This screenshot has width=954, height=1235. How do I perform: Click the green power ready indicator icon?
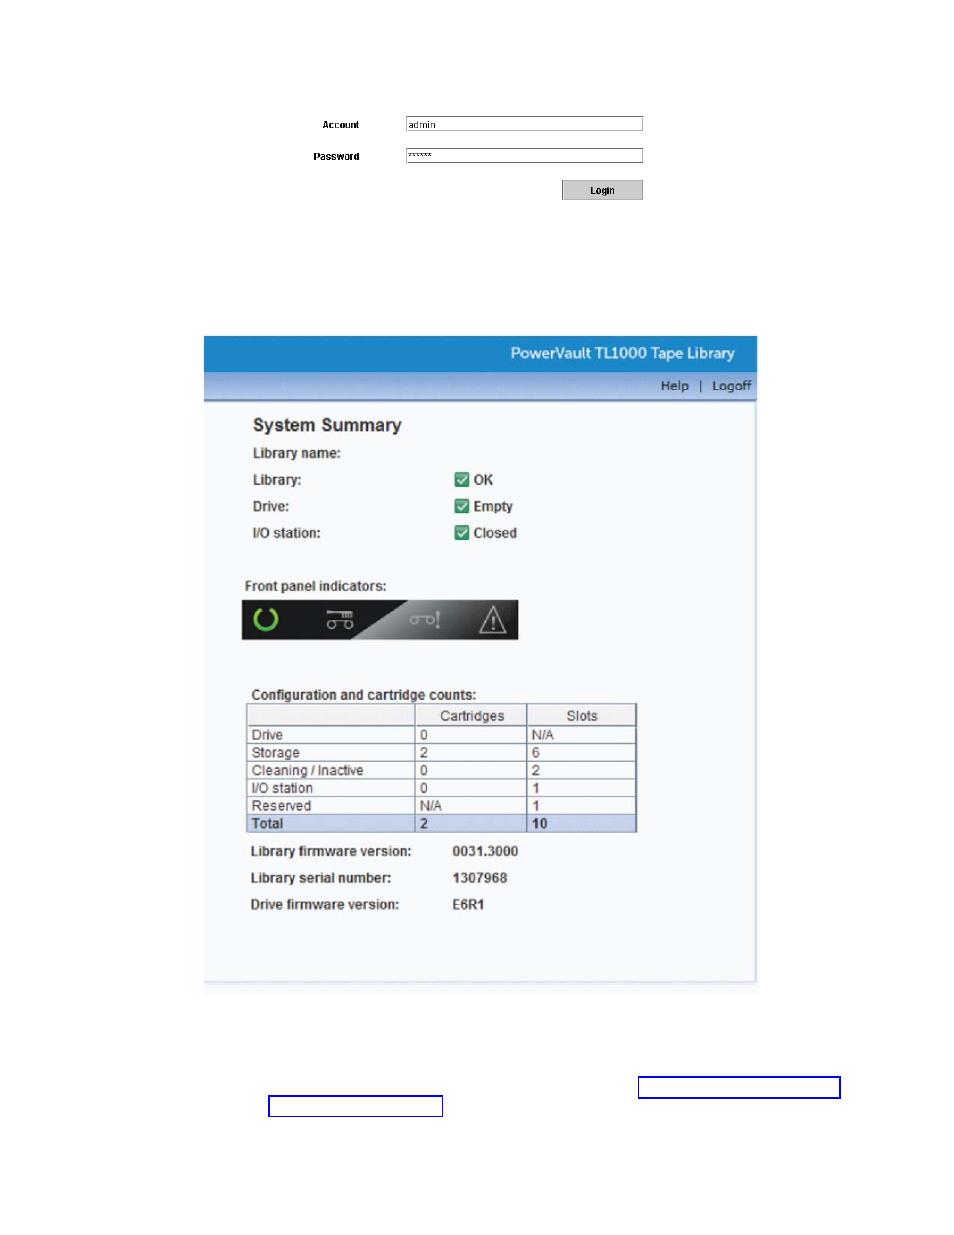pyautogui.click(x=266, y=620)
